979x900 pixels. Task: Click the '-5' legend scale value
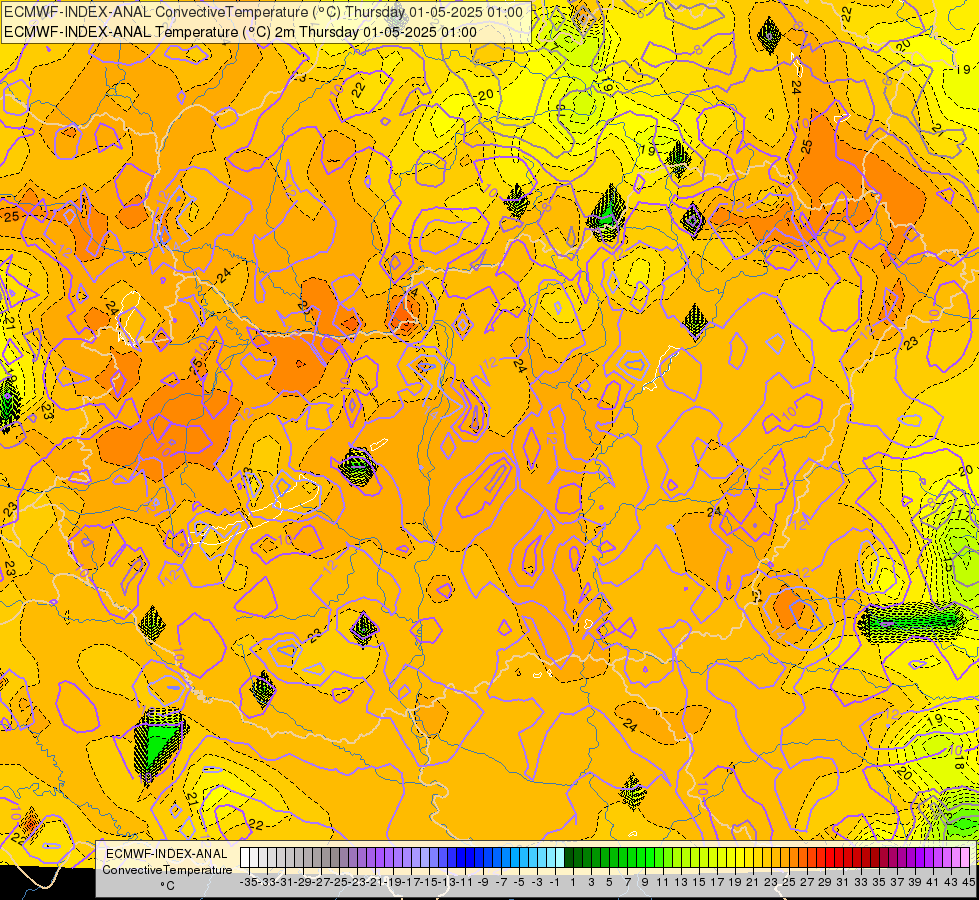pos(519,883)
